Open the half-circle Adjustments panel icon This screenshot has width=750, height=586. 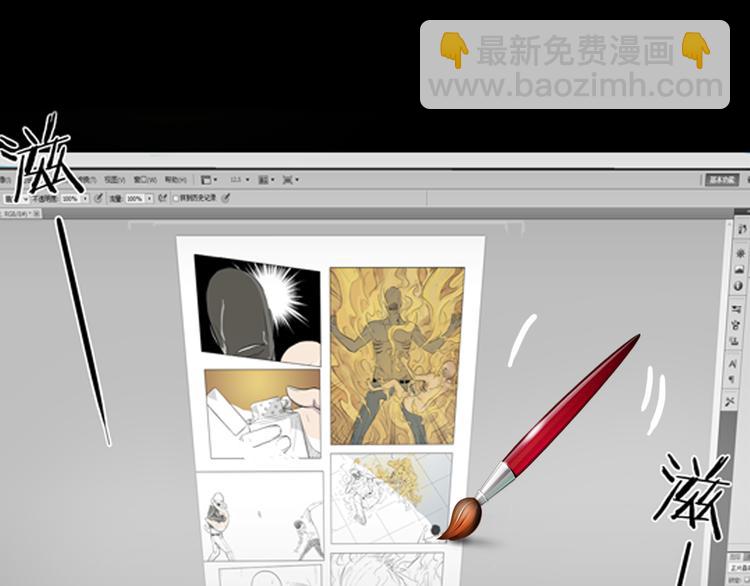point(739,286)
